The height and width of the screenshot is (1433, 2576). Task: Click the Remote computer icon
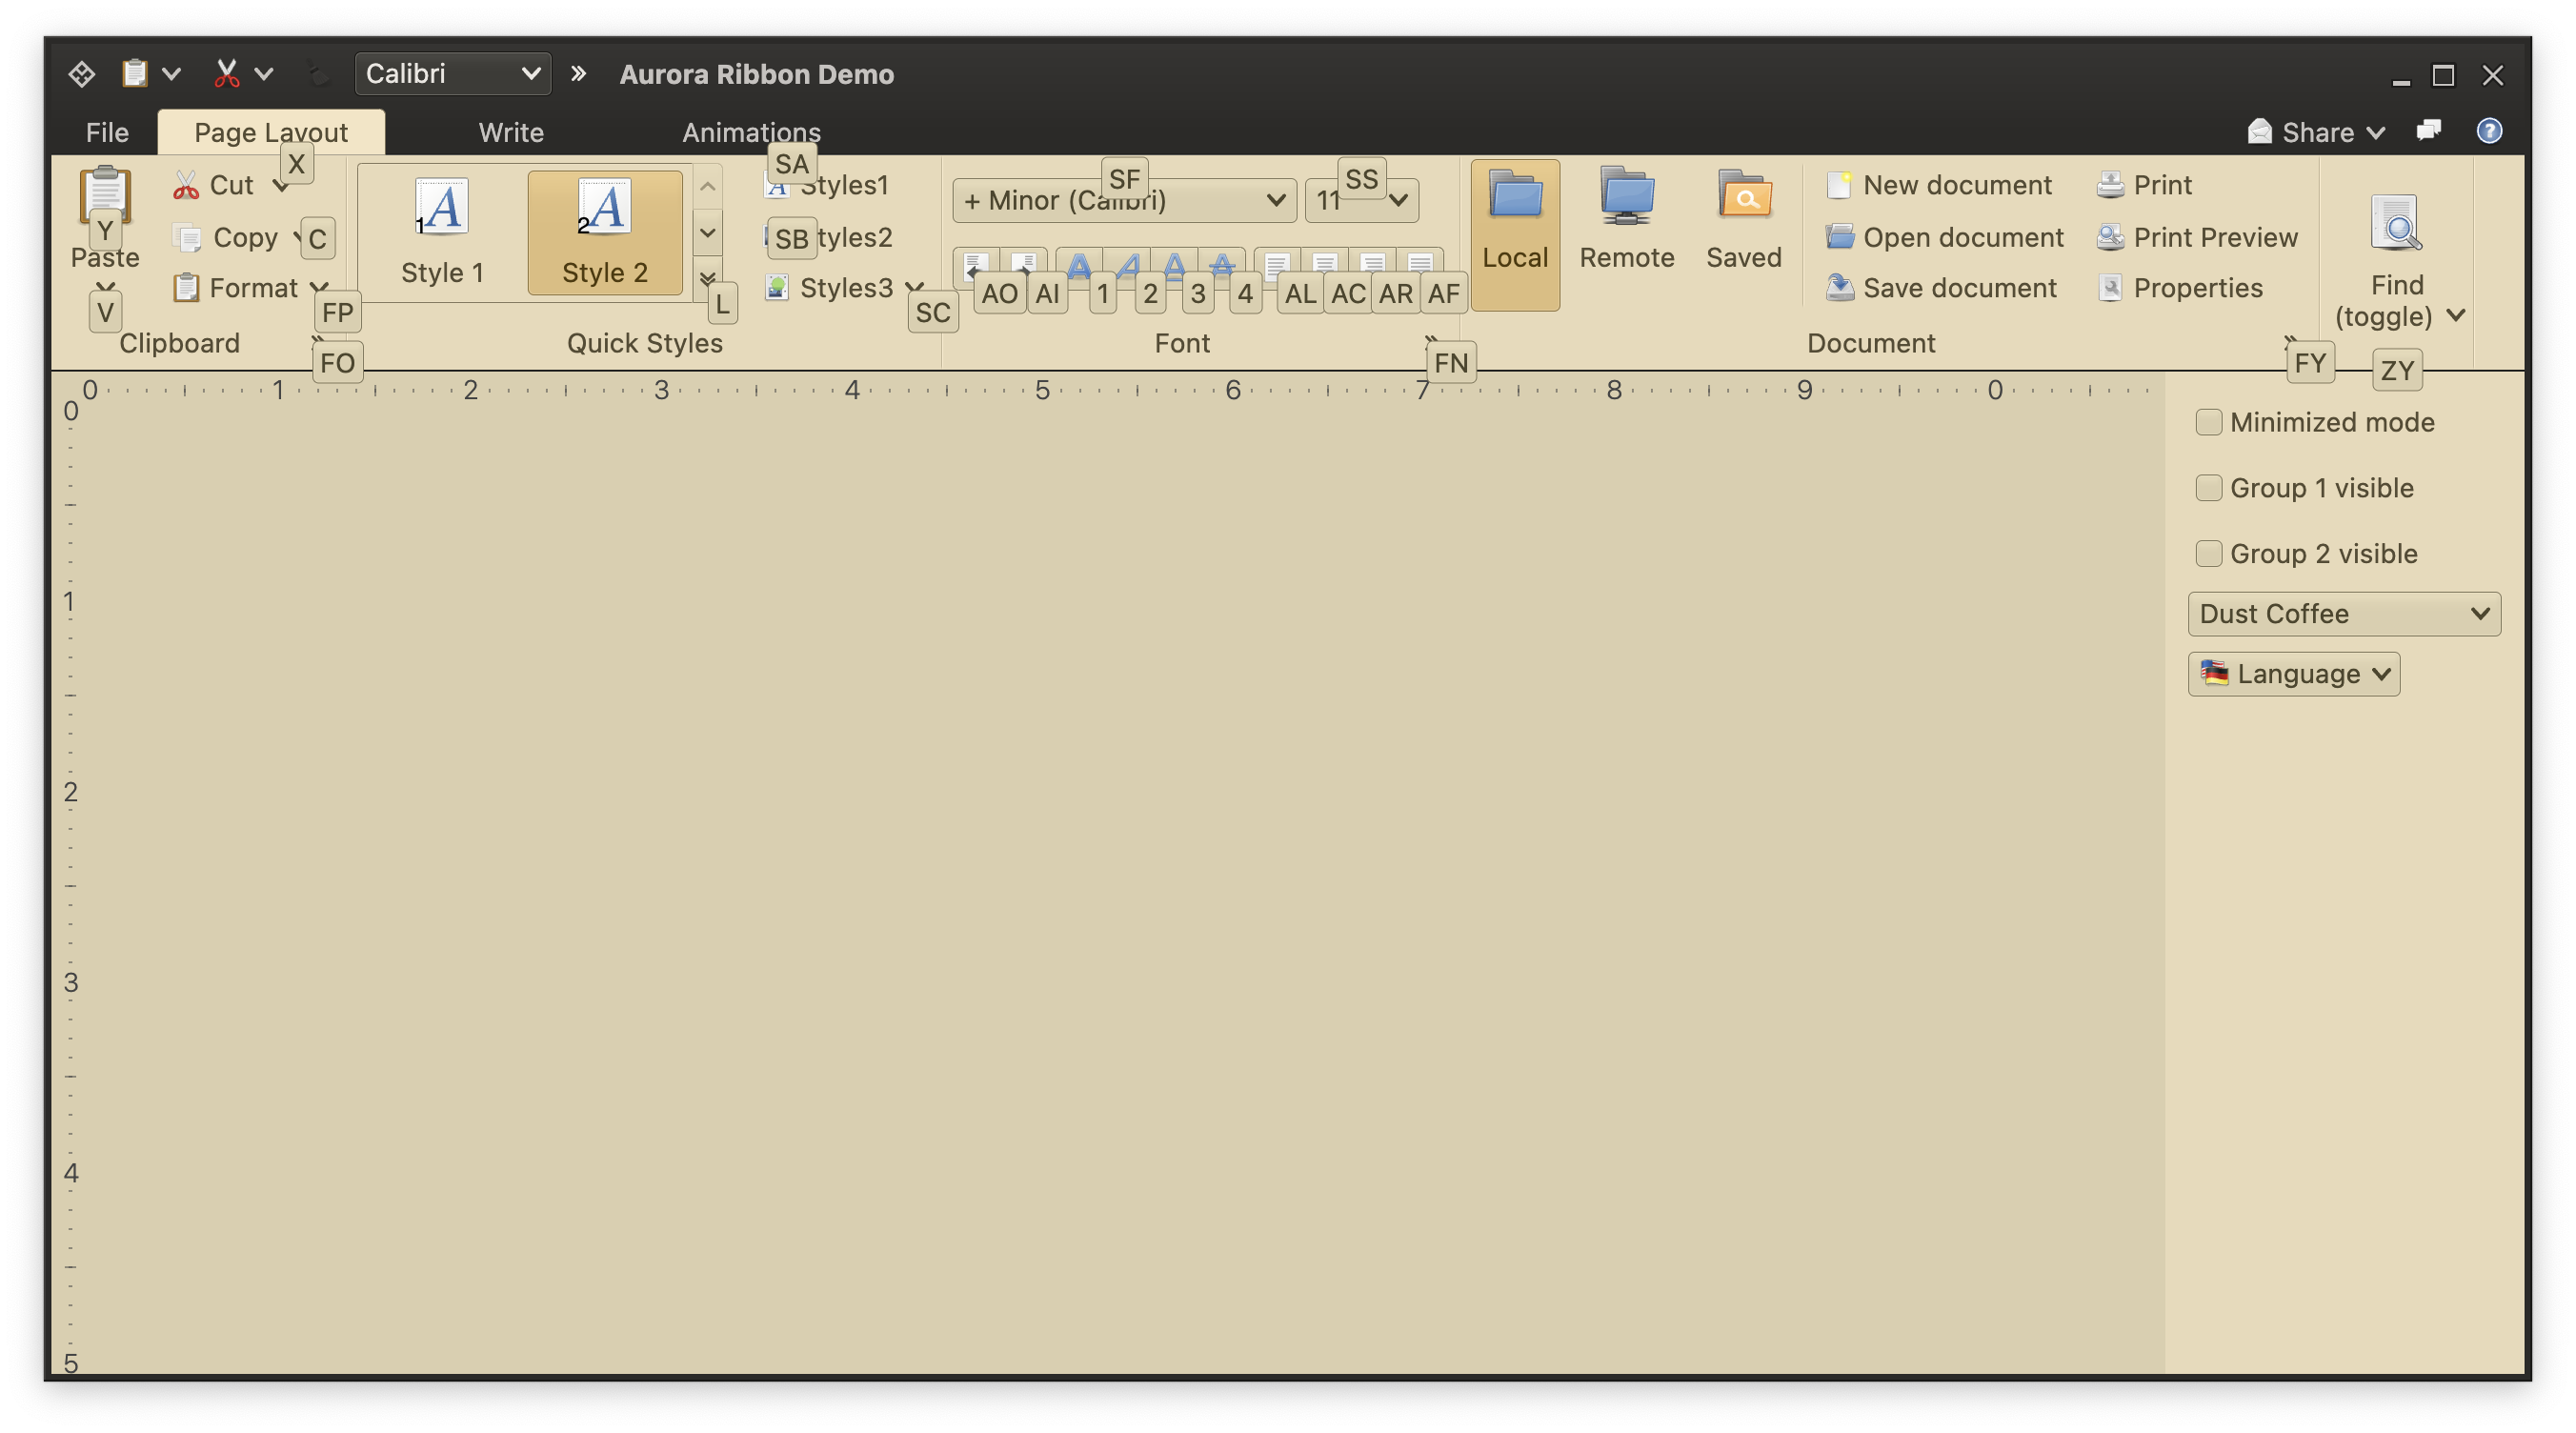[x=1626, y=196]
